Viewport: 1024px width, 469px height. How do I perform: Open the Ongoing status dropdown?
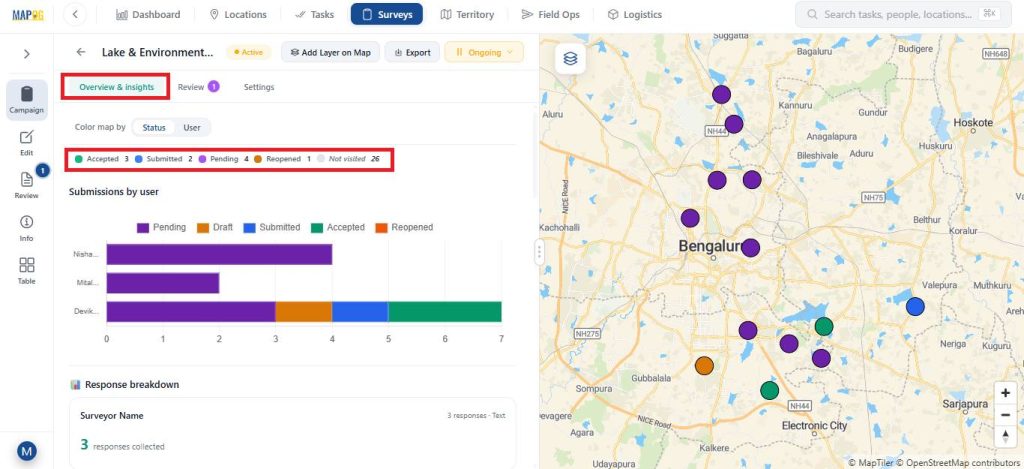tap(484, 52)
